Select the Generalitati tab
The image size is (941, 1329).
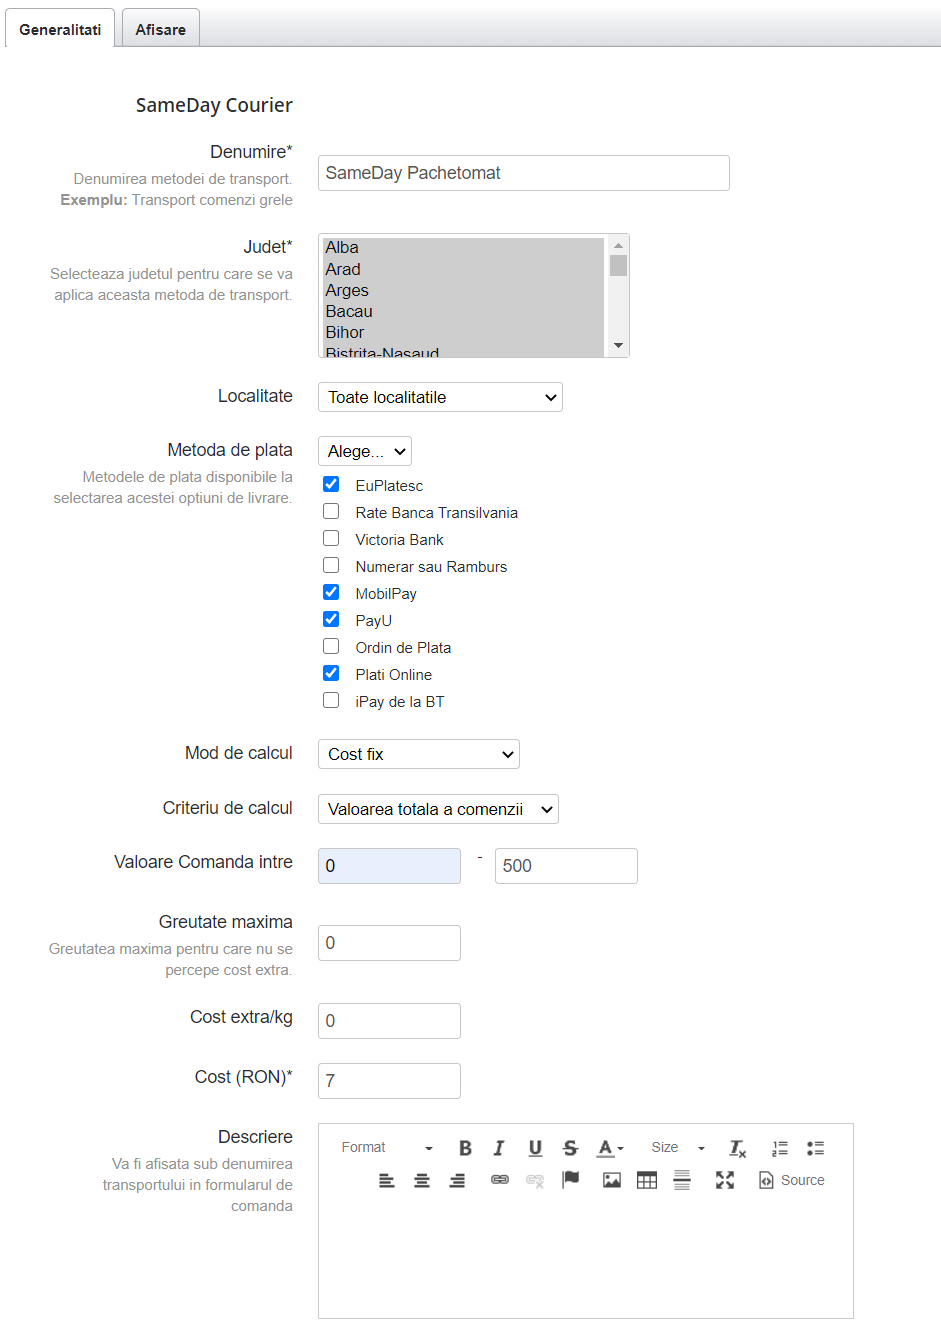[60, 29]
